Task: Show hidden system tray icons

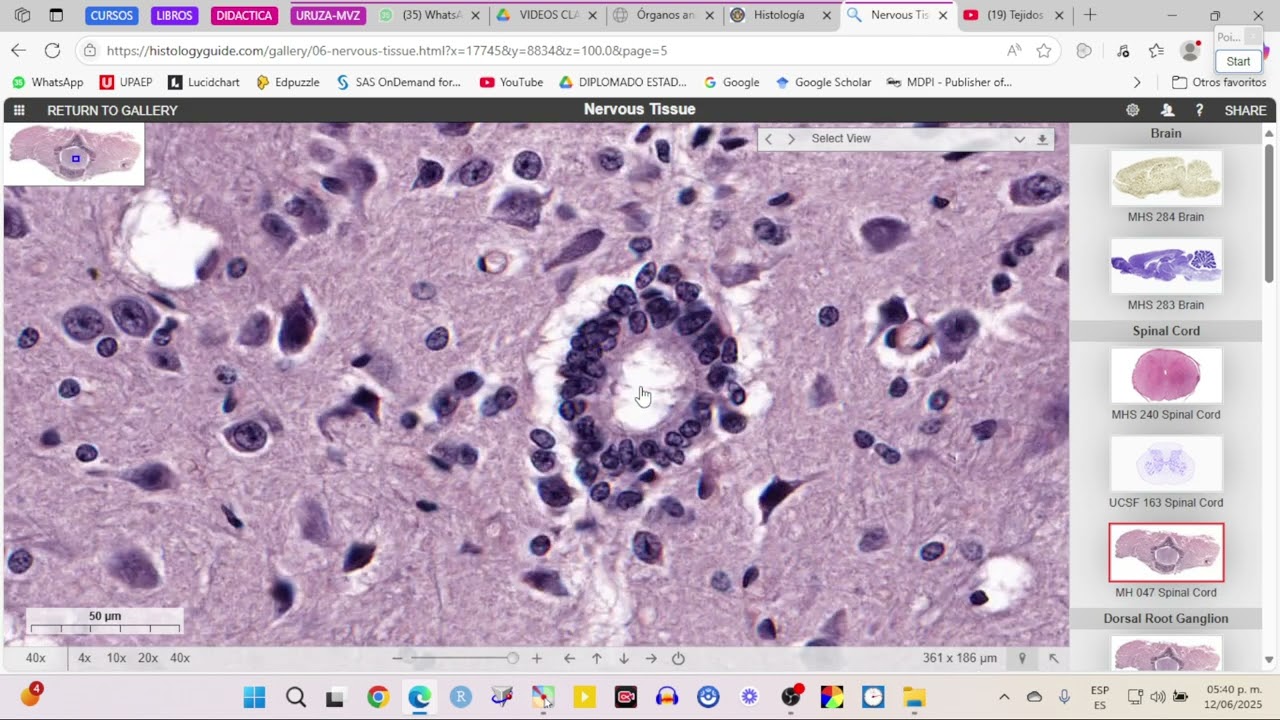Action: click(1004, 697)
